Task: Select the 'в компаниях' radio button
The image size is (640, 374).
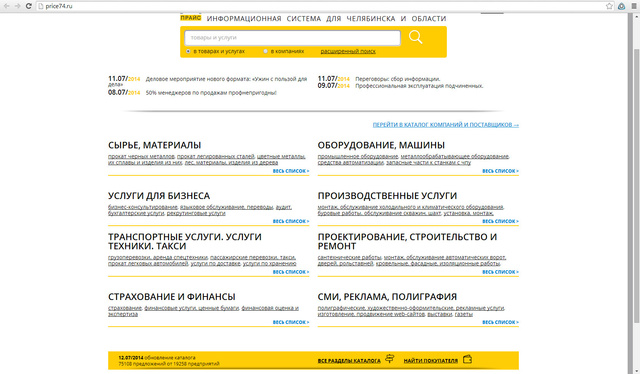Action: click(265, 51)
